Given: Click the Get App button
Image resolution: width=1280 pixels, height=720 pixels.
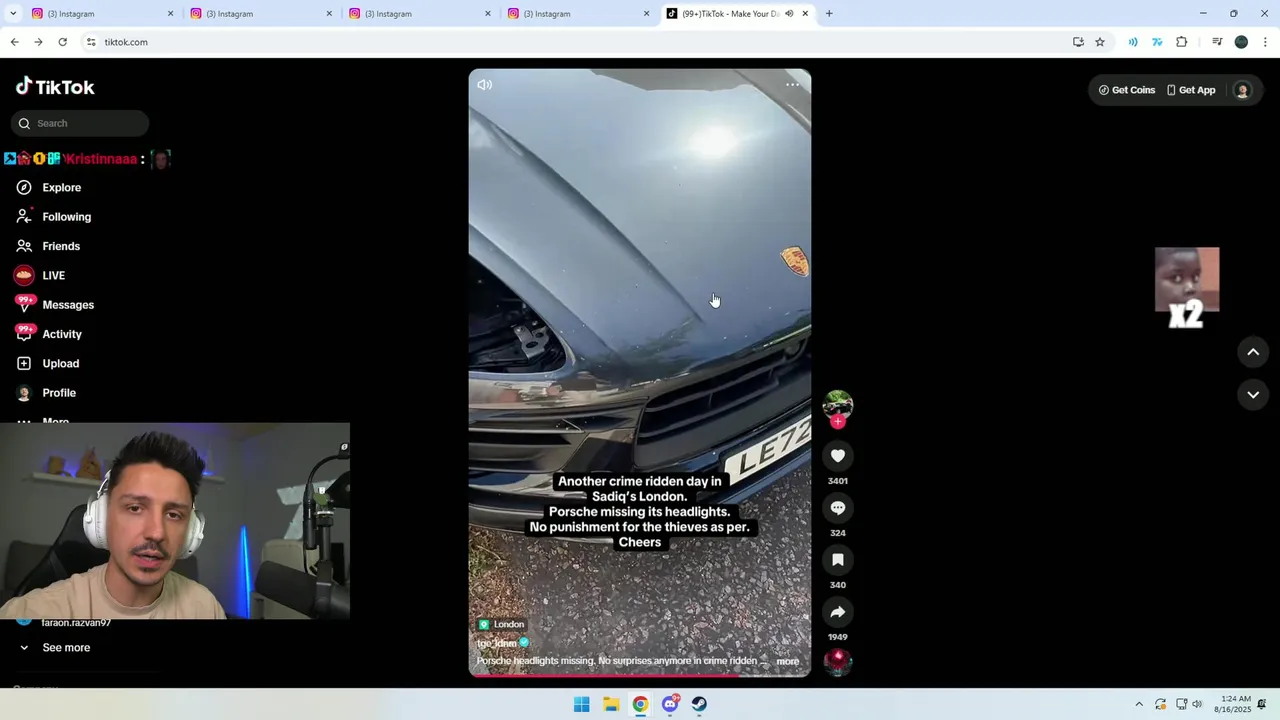Looking at the screenshot, I should [x=1191, y=90].
